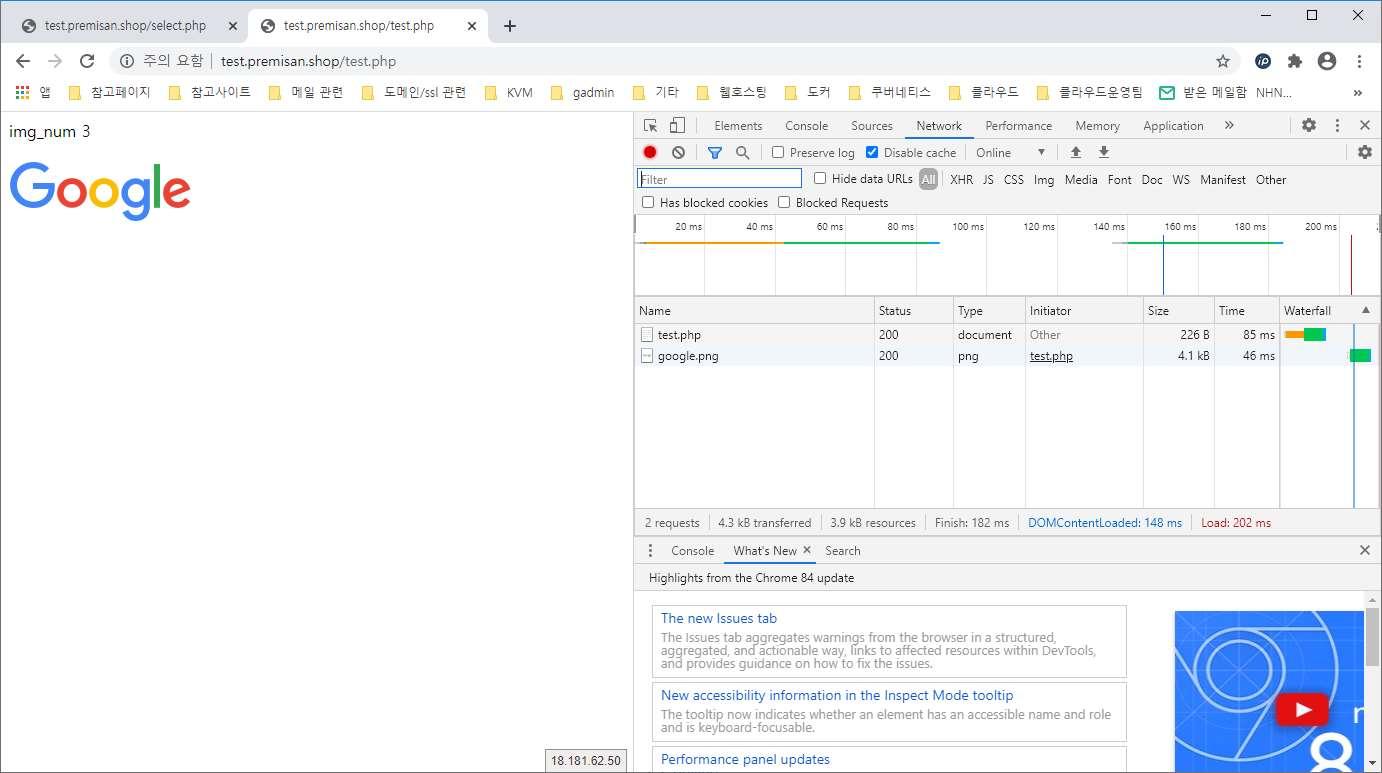The height and width of the screenshot is (773, 1382).
Task: Select the All type filter
Action: [x=929, y=180]
